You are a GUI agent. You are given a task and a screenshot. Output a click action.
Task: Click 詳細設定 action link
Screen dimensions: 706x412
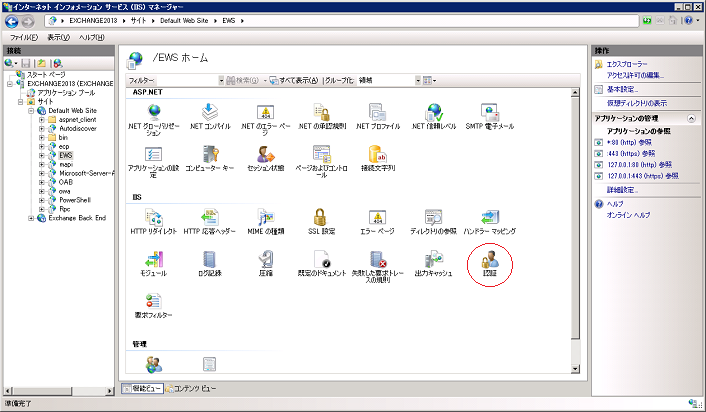[x=622, y=190]
